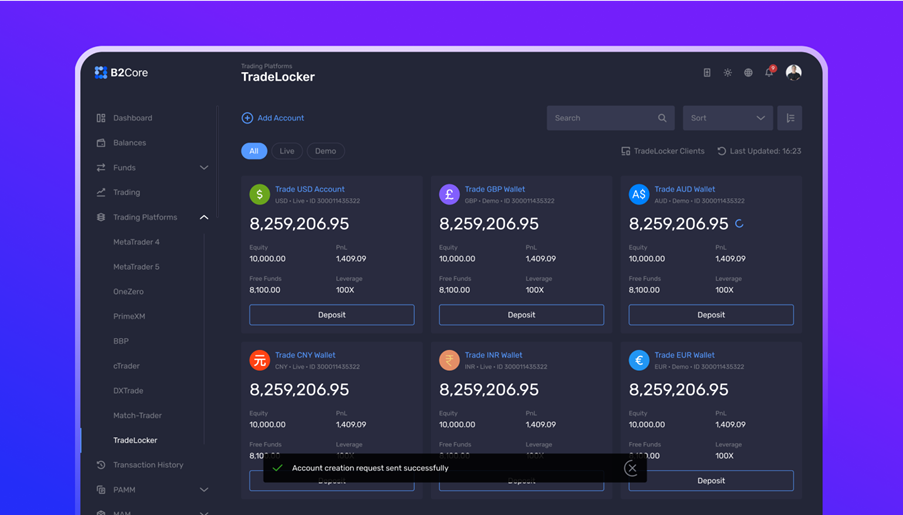
Task: Expand the Funds menu chevron
Action: coord(204,168)
